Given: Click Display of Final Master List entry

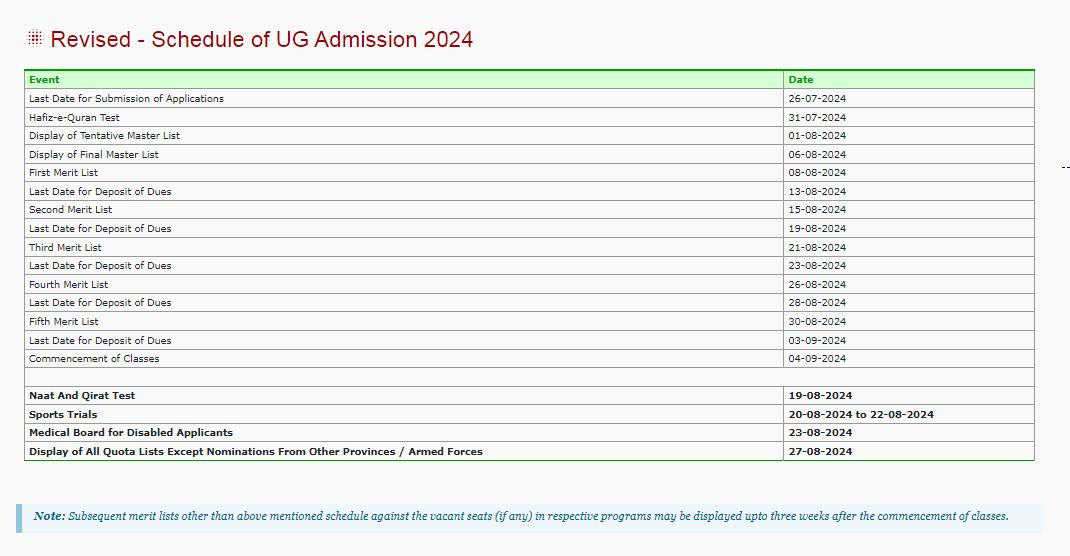Looking at the screenshot, I should (93, 154).
